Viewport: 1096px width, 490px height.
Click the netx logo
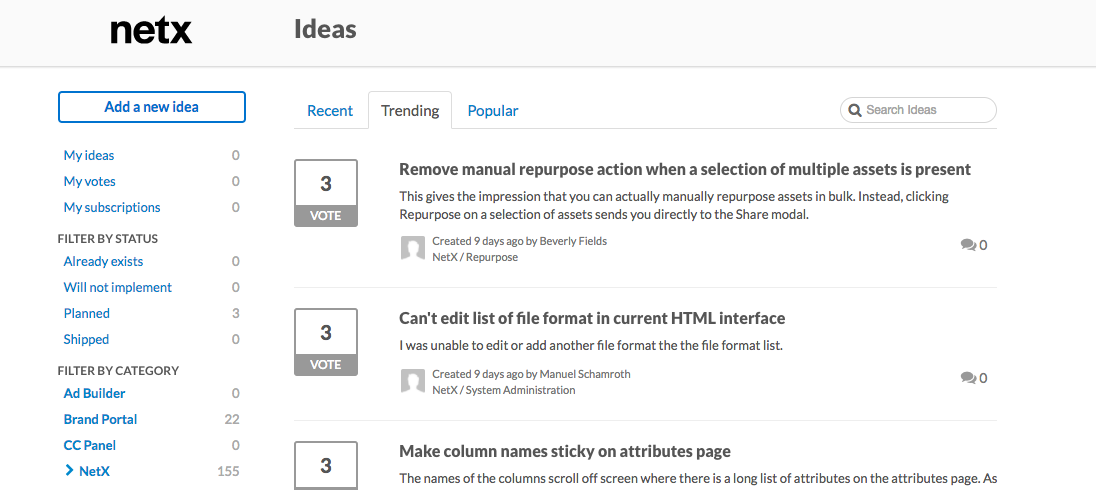click(x=151, y=31)
